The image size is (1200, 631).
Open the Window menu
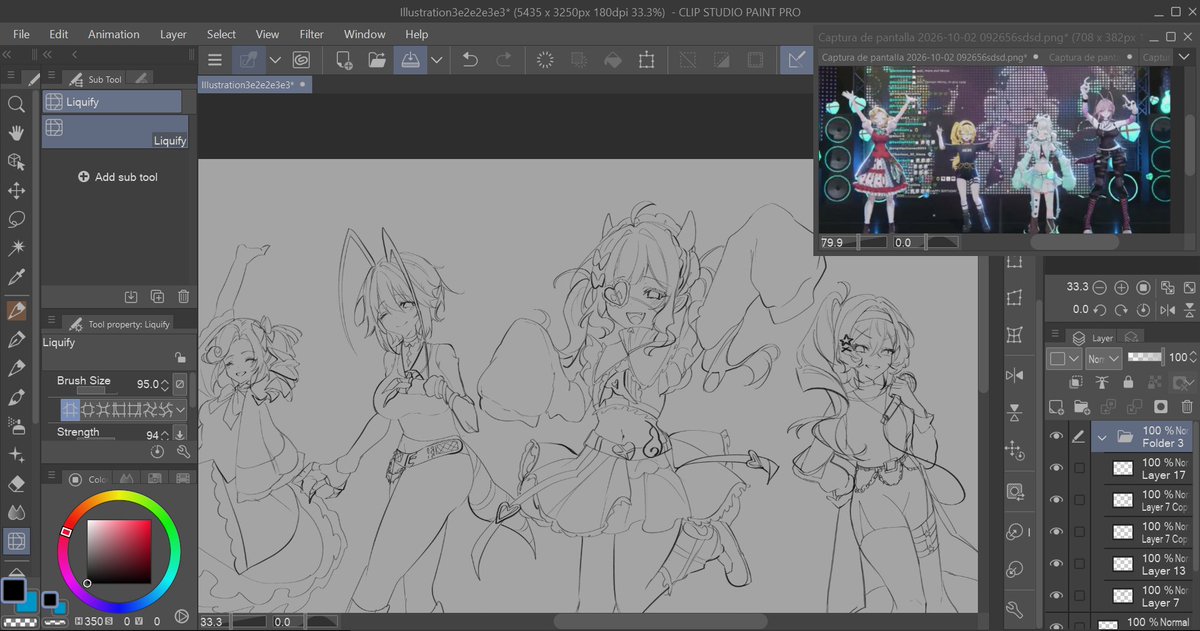tap(364, 34)
